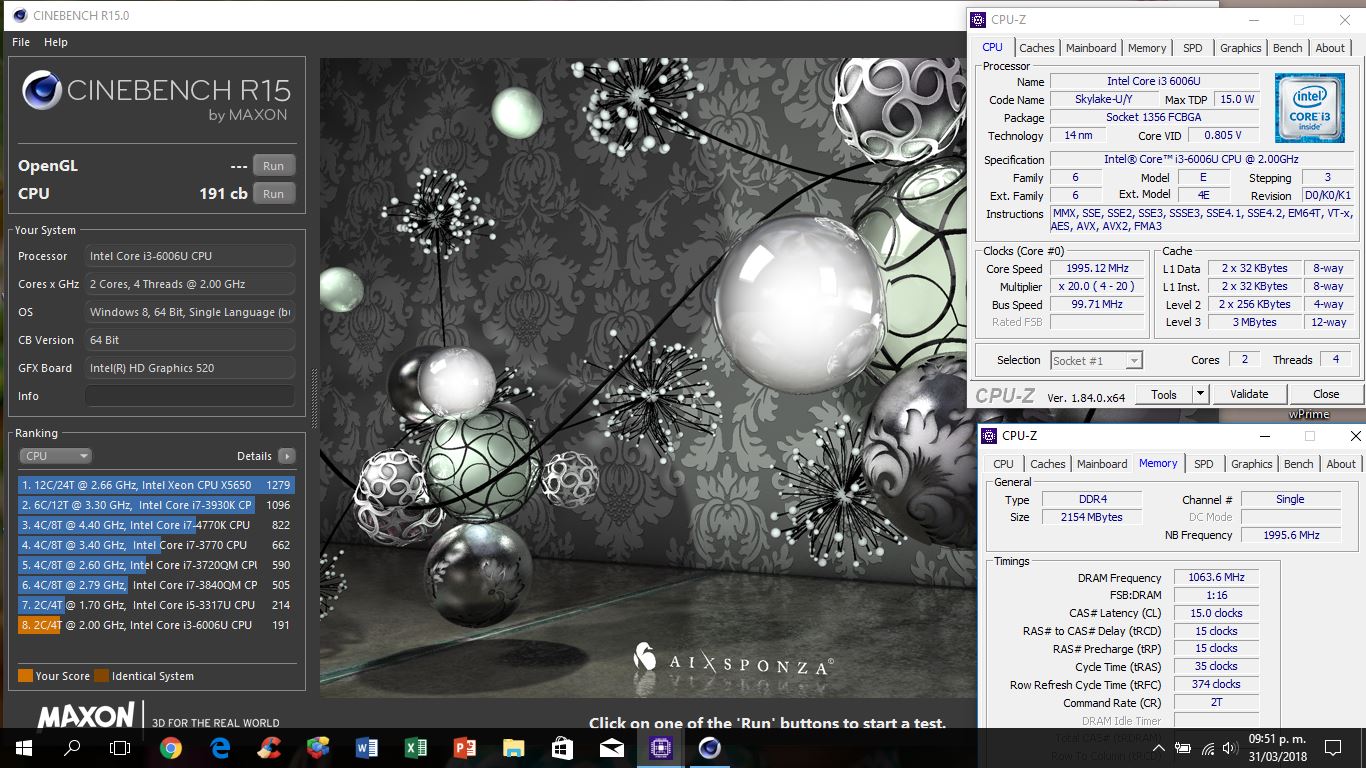This screenshot has width=1366, height=768.
Task: Open Task View on taskbar
Action: pos(120,747)
